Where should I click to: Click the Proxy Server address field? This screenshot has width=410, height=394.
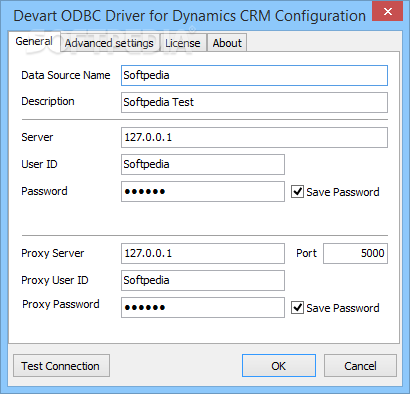[203, 253]
